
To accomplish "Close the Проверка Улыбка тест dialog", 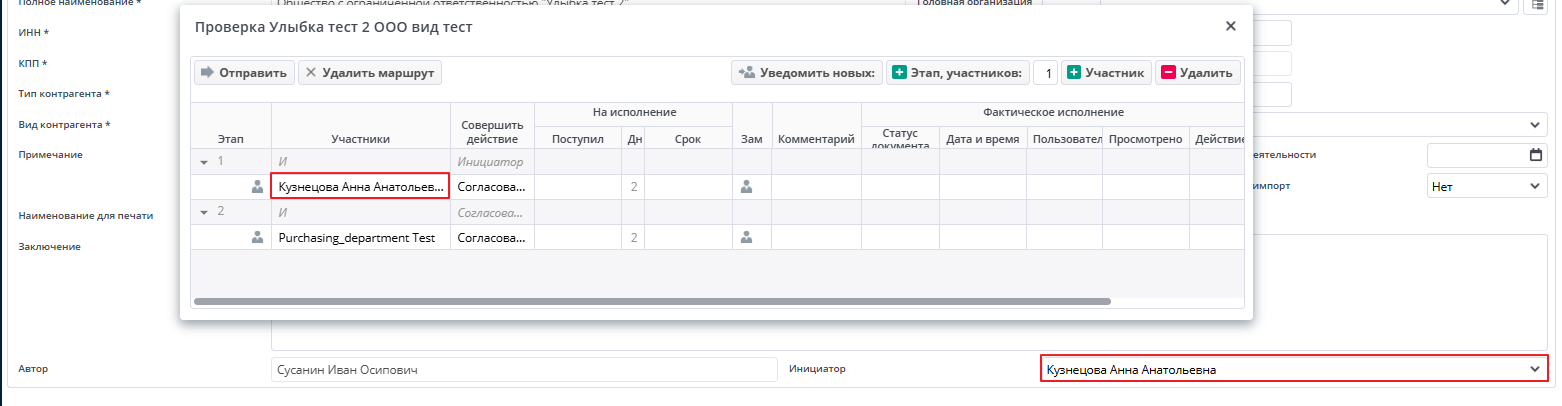I will coord(1231,26).
